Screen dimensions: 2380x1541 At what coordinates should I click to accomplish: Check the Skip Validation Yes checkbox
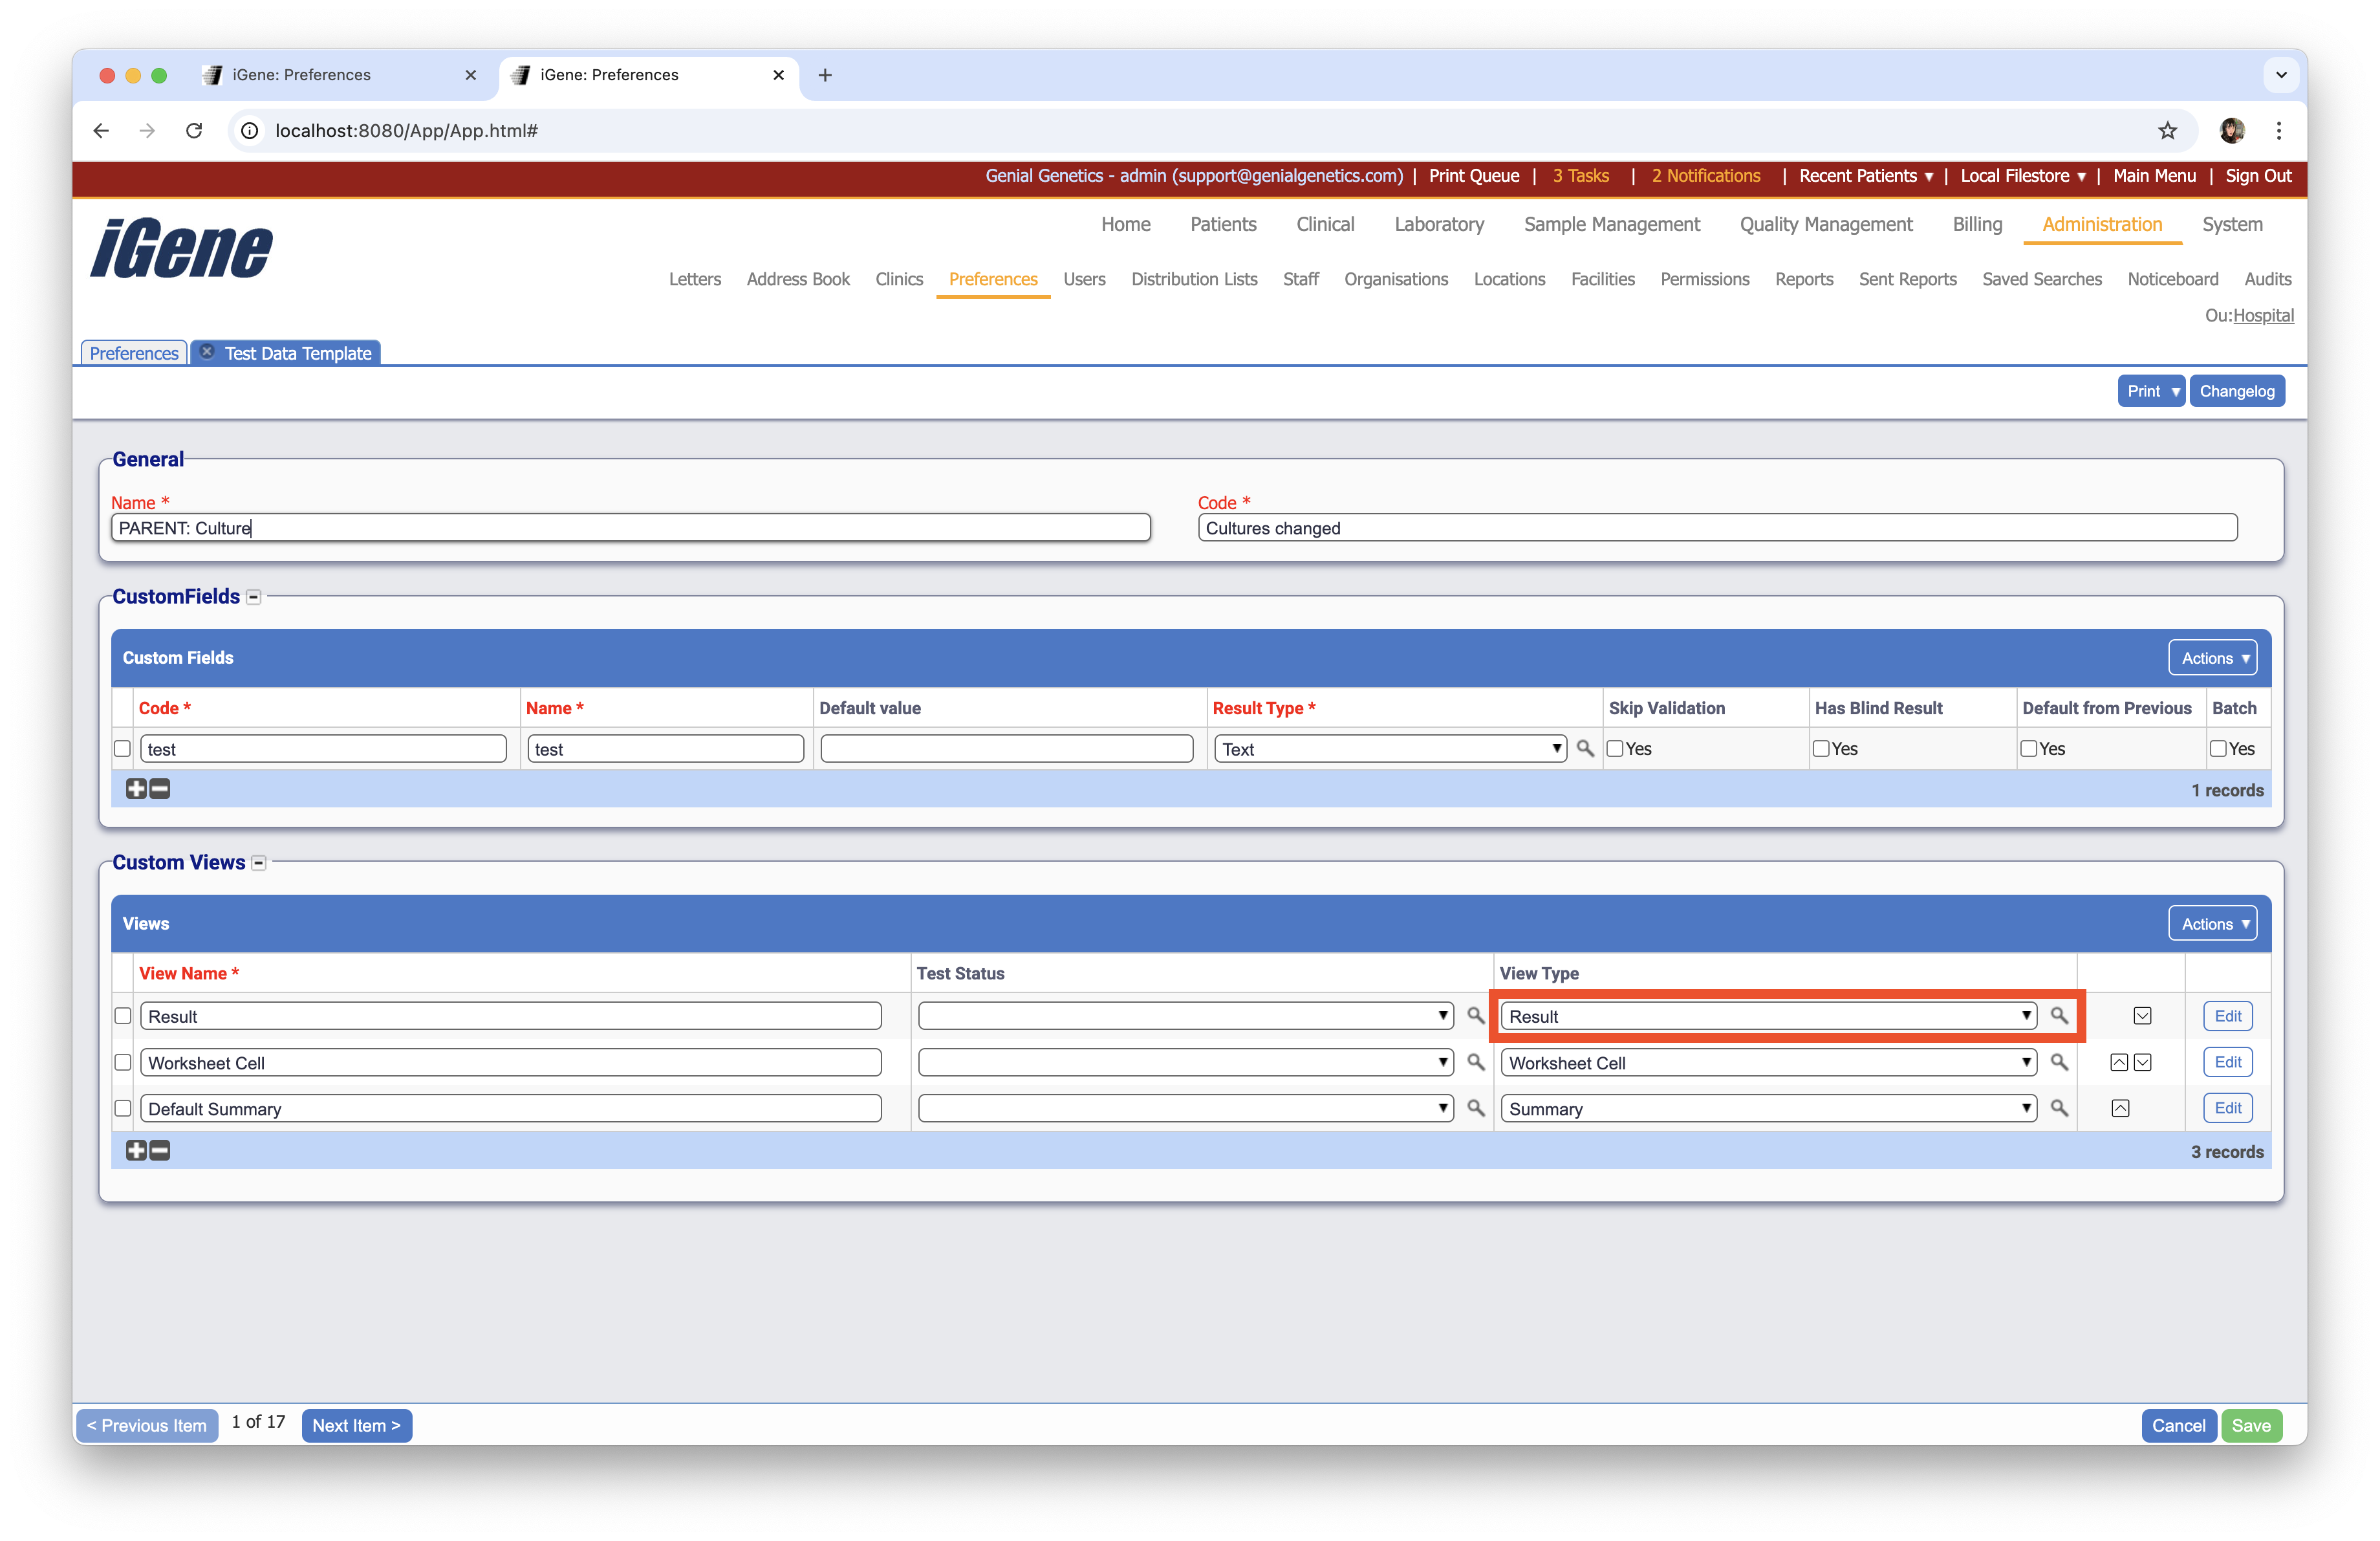(x=1614, y=748)
